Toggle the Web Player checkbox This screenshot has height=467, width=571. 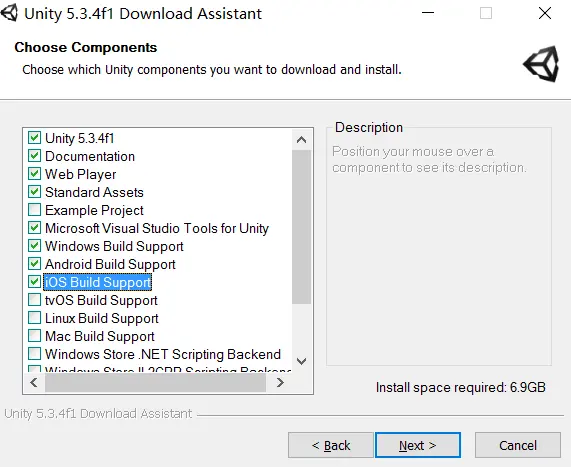click(34, 174)
